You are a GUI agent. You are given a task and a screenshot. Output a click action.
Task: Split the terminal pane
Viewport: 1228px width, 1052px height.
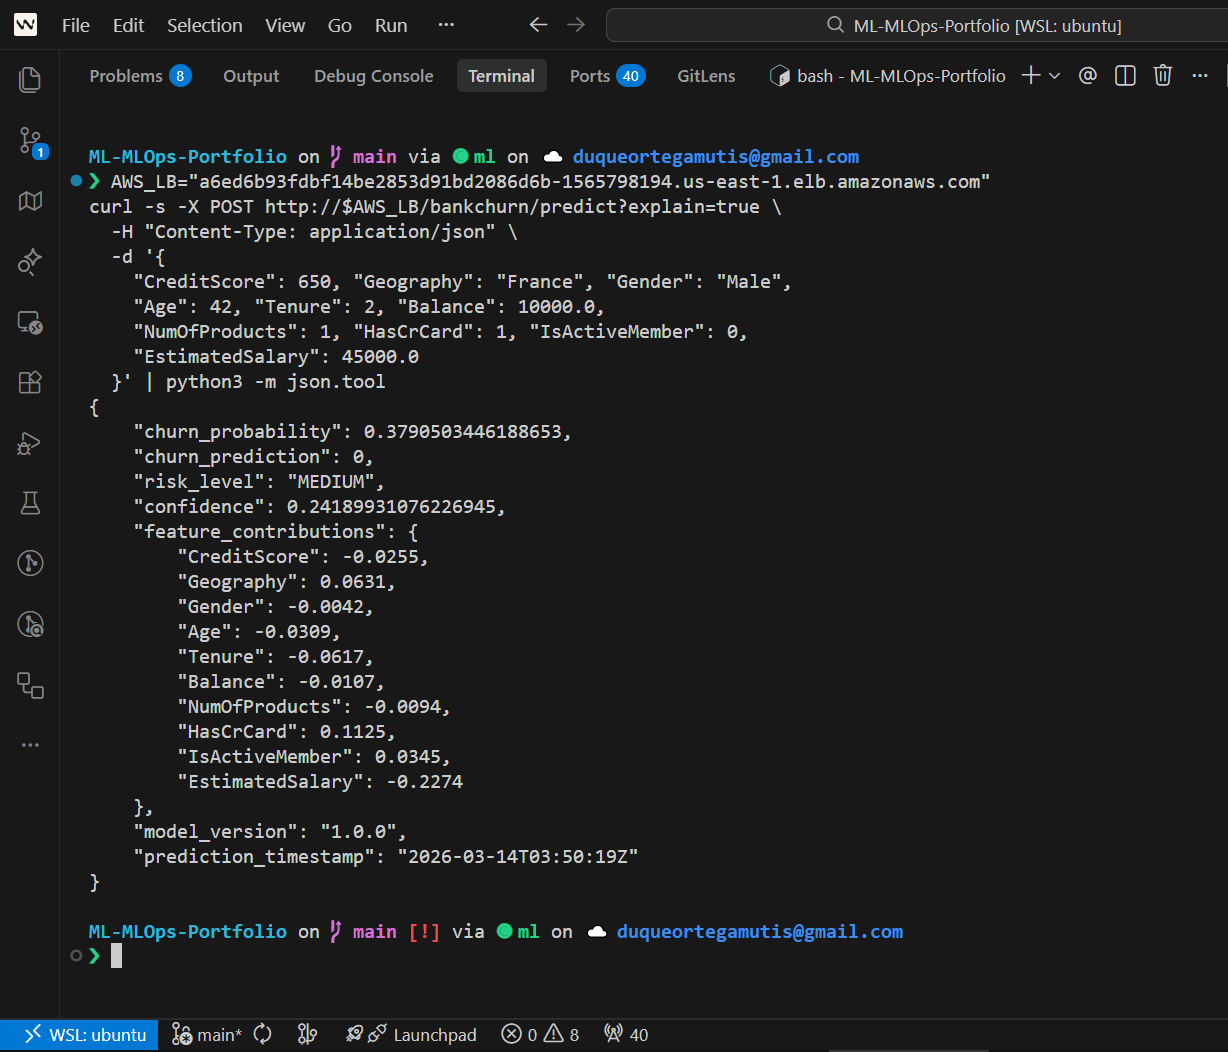pos(1125,76)
